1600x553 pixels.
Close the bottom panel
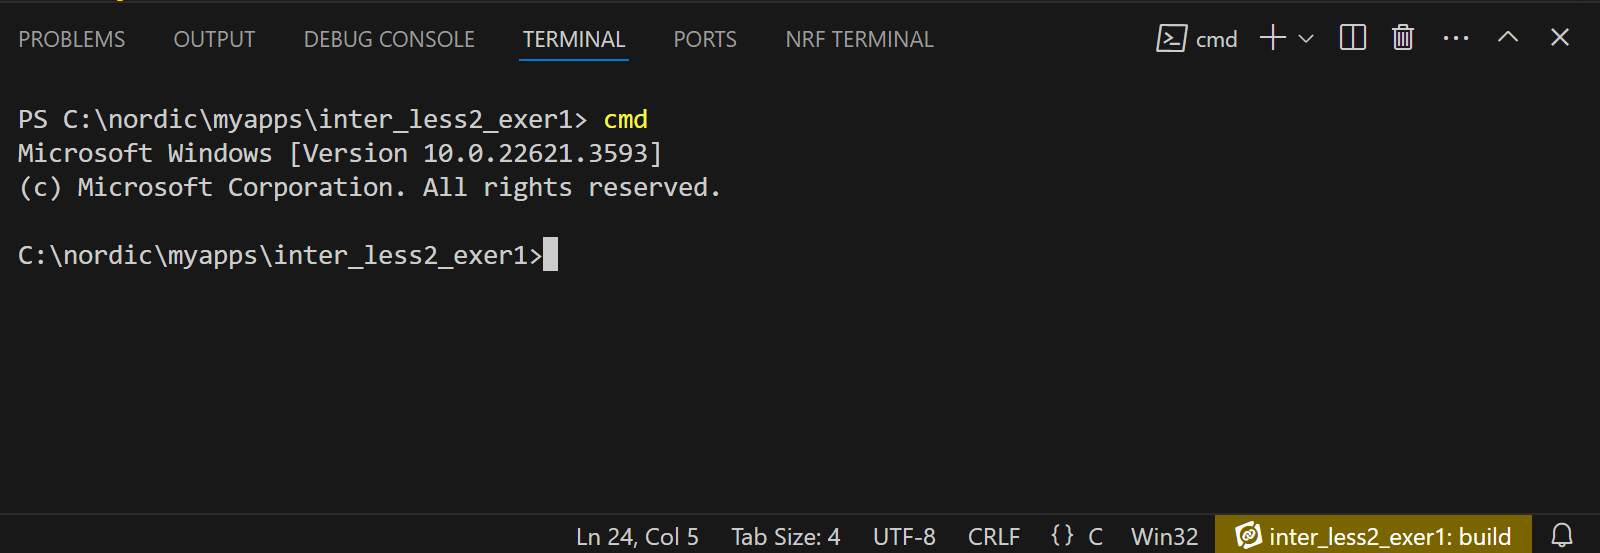(1560, 37)
